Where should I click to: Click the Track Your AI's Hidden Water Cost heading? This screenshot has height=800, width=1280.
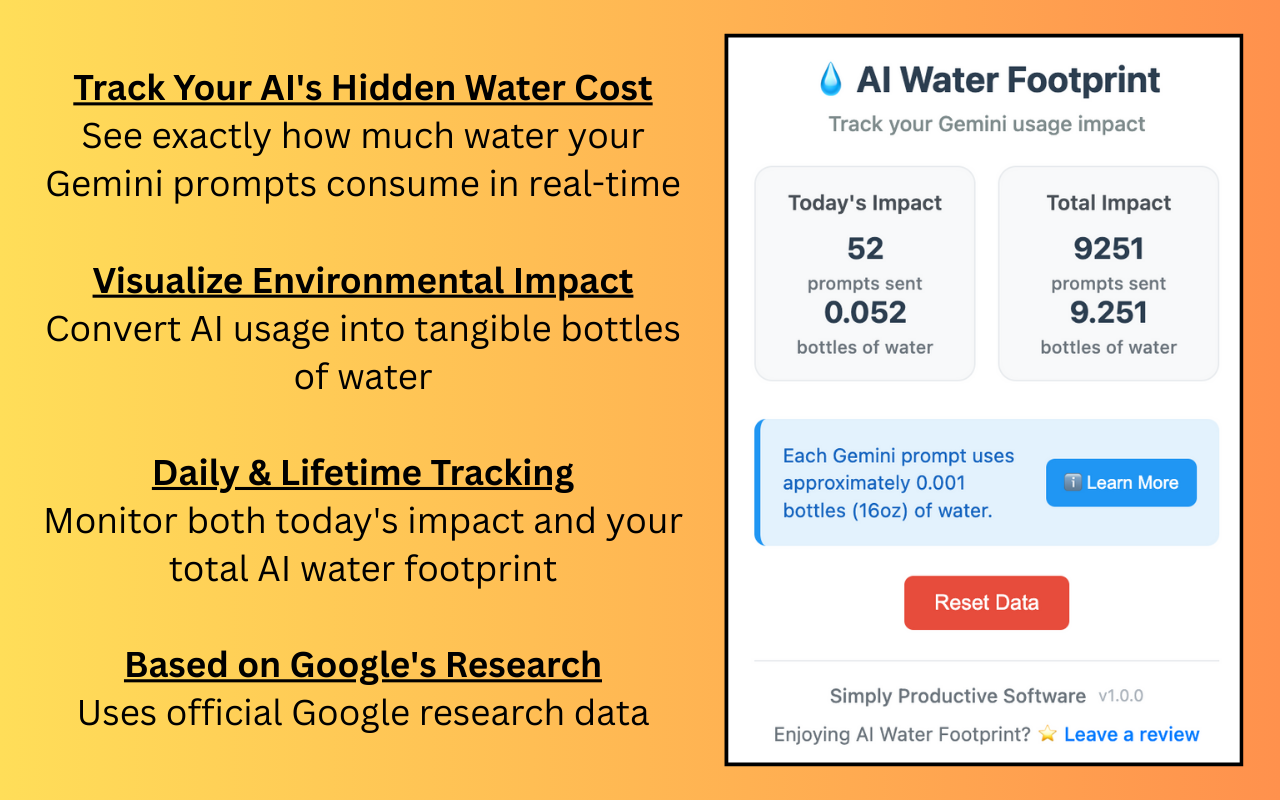[363, 88]
